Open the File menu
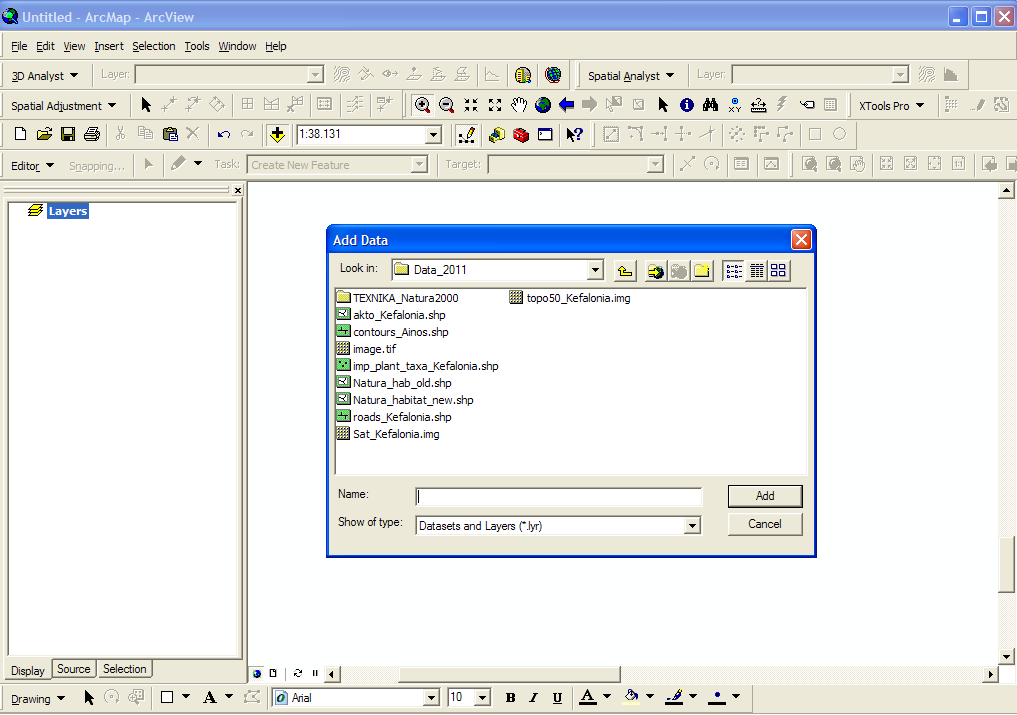1017x715 pixels. tap(19, 46)
